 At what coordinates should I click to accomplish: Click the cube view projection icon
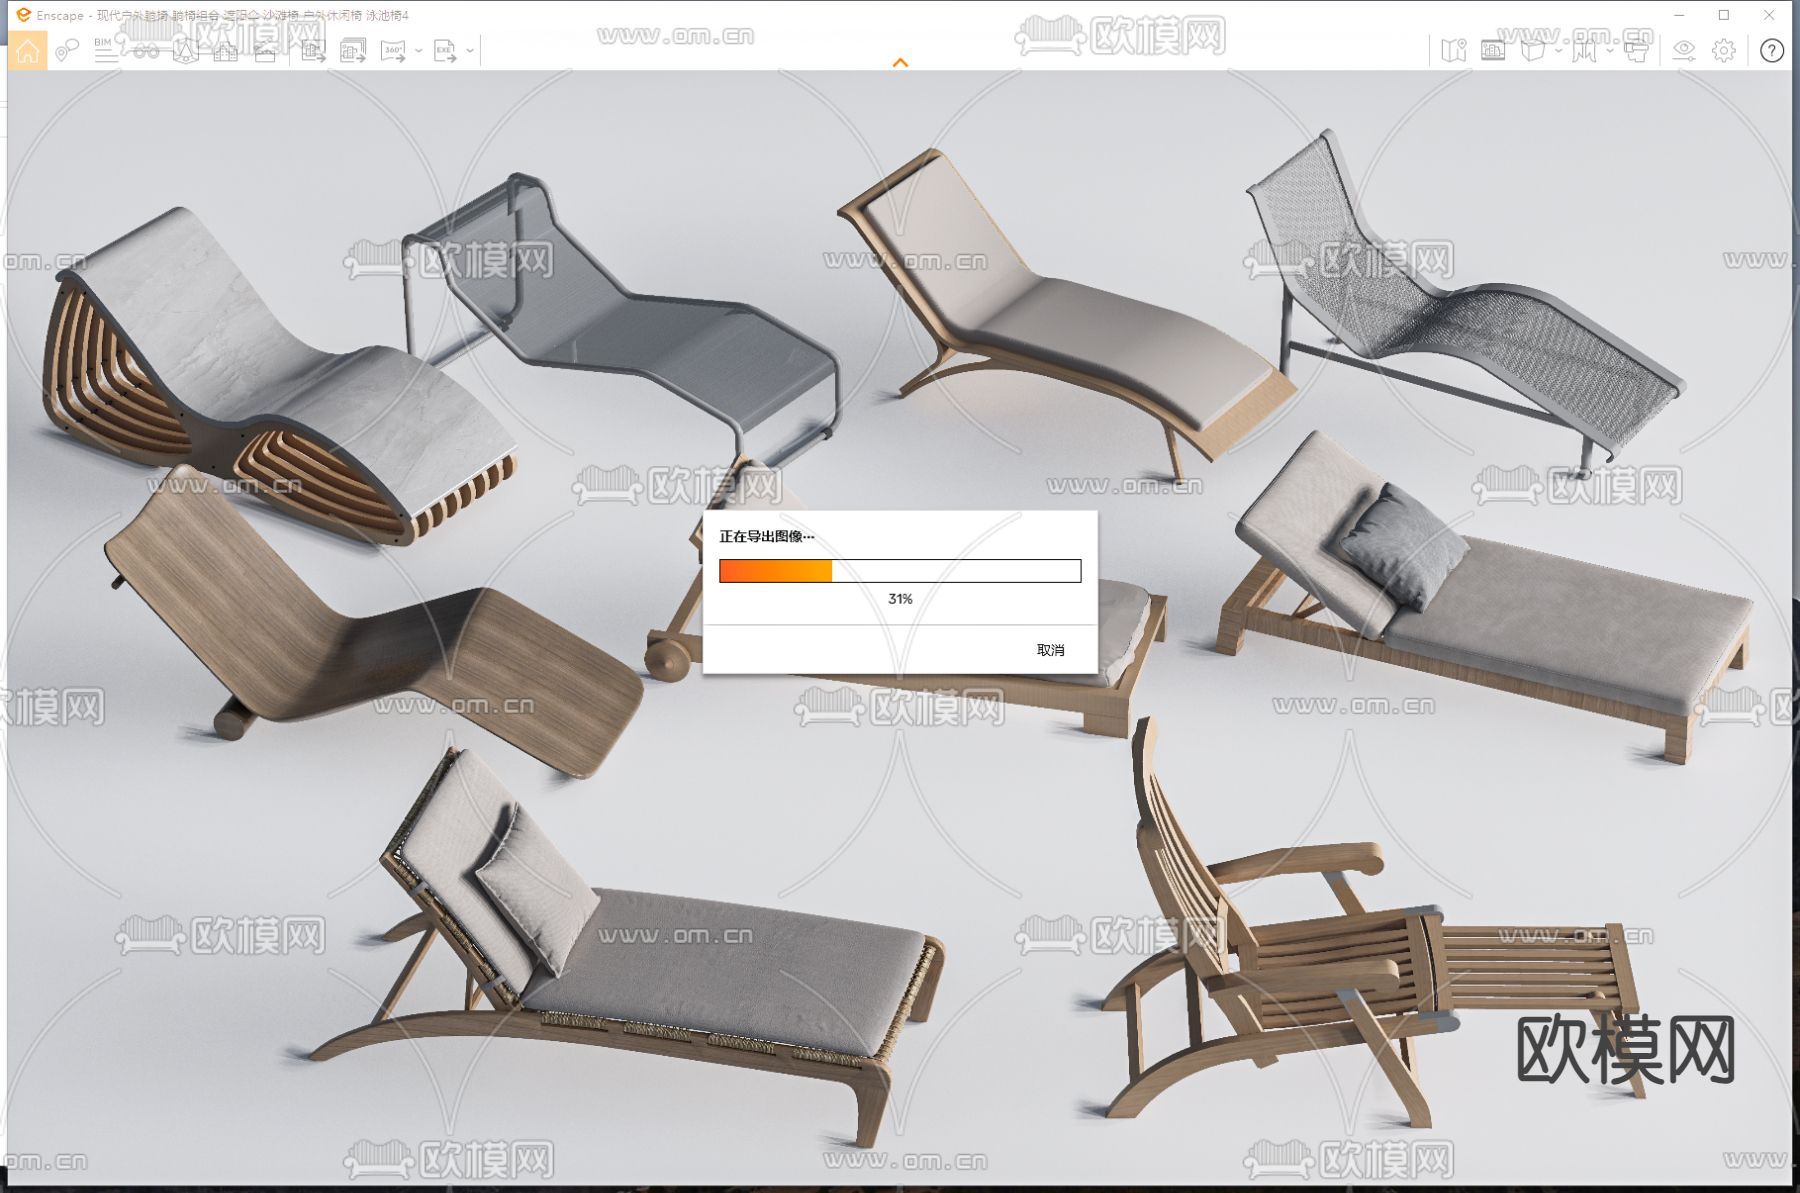point(1532,51)
